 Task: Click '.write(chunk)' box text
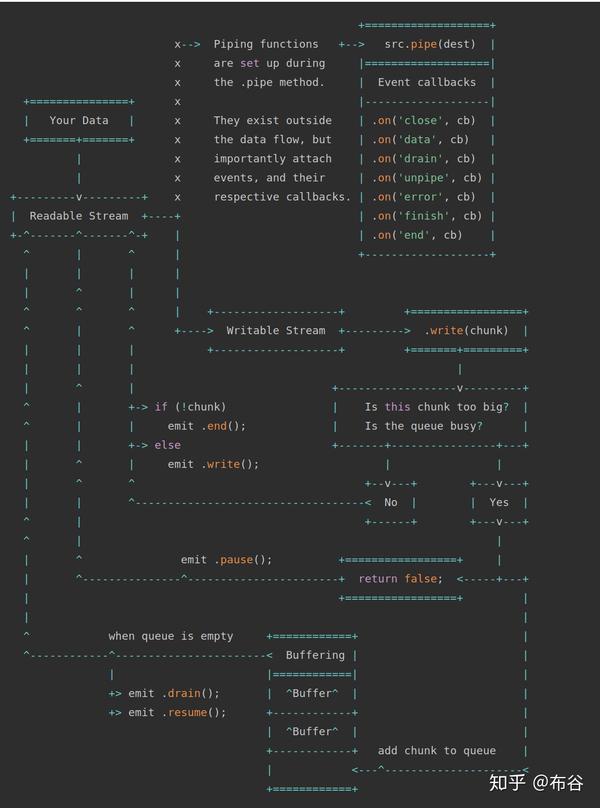(x=466, y=330)
